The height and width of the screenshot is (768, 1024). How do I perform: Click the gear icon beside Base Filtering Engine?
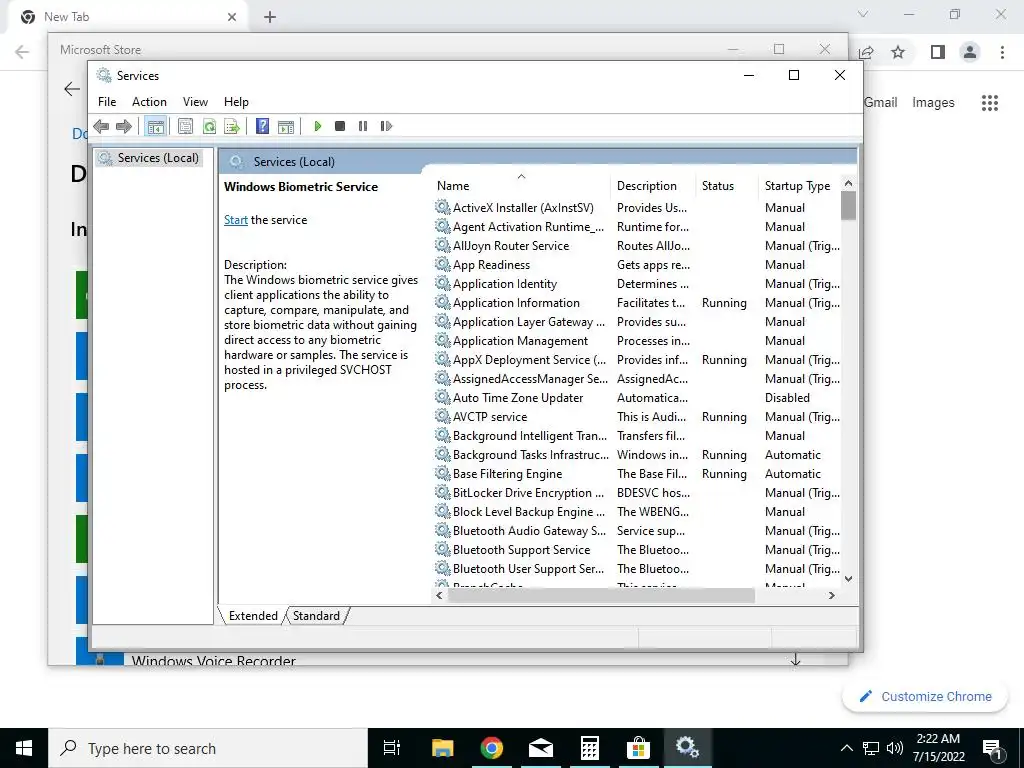tap(443, 473)
